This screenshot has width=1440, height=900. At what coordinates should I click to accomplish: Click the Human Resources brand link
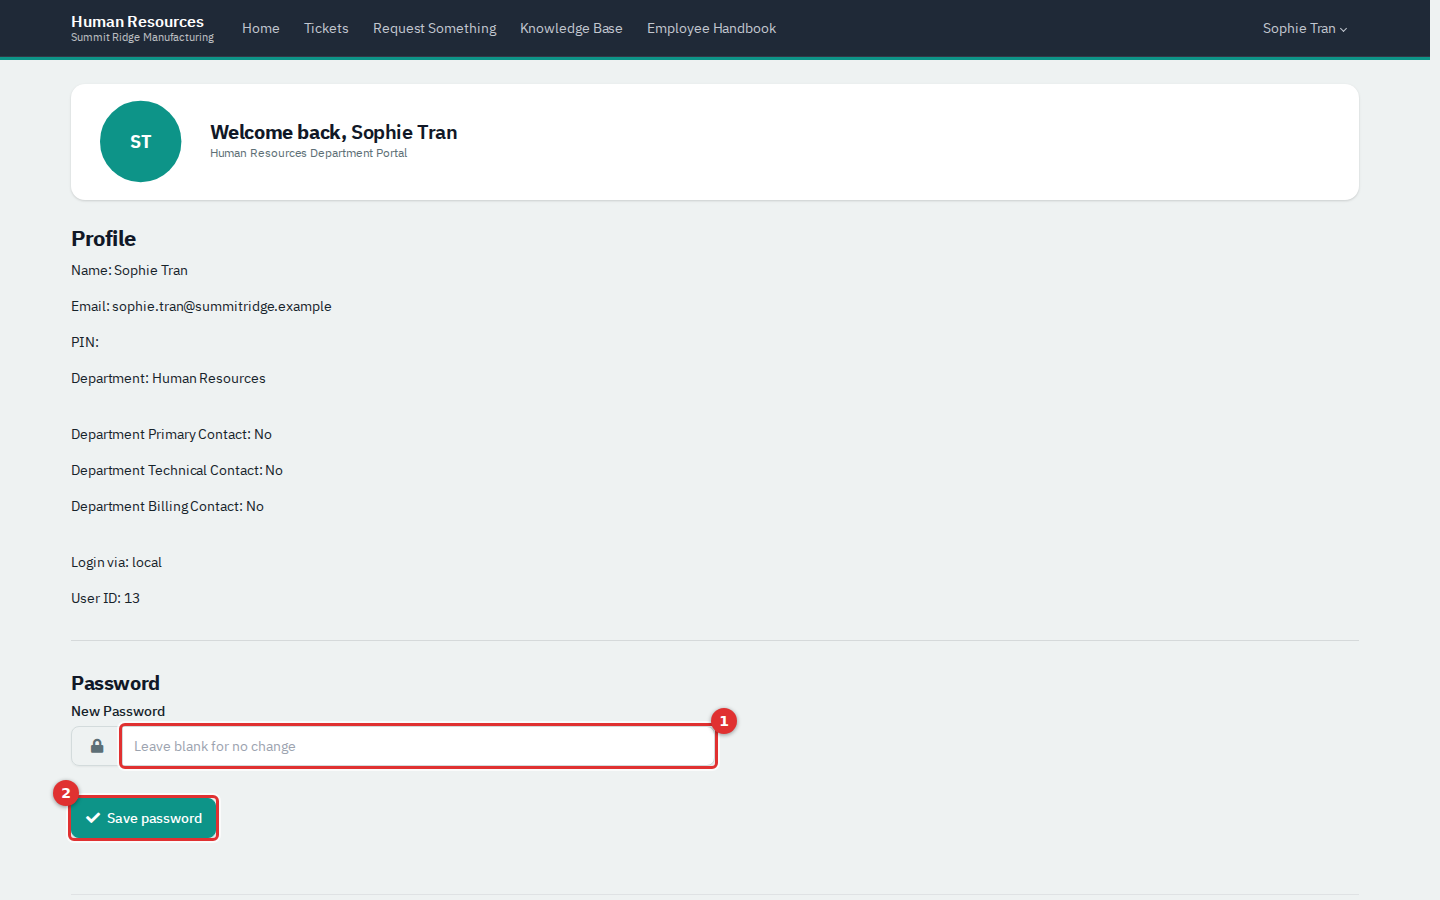[142, 28]
